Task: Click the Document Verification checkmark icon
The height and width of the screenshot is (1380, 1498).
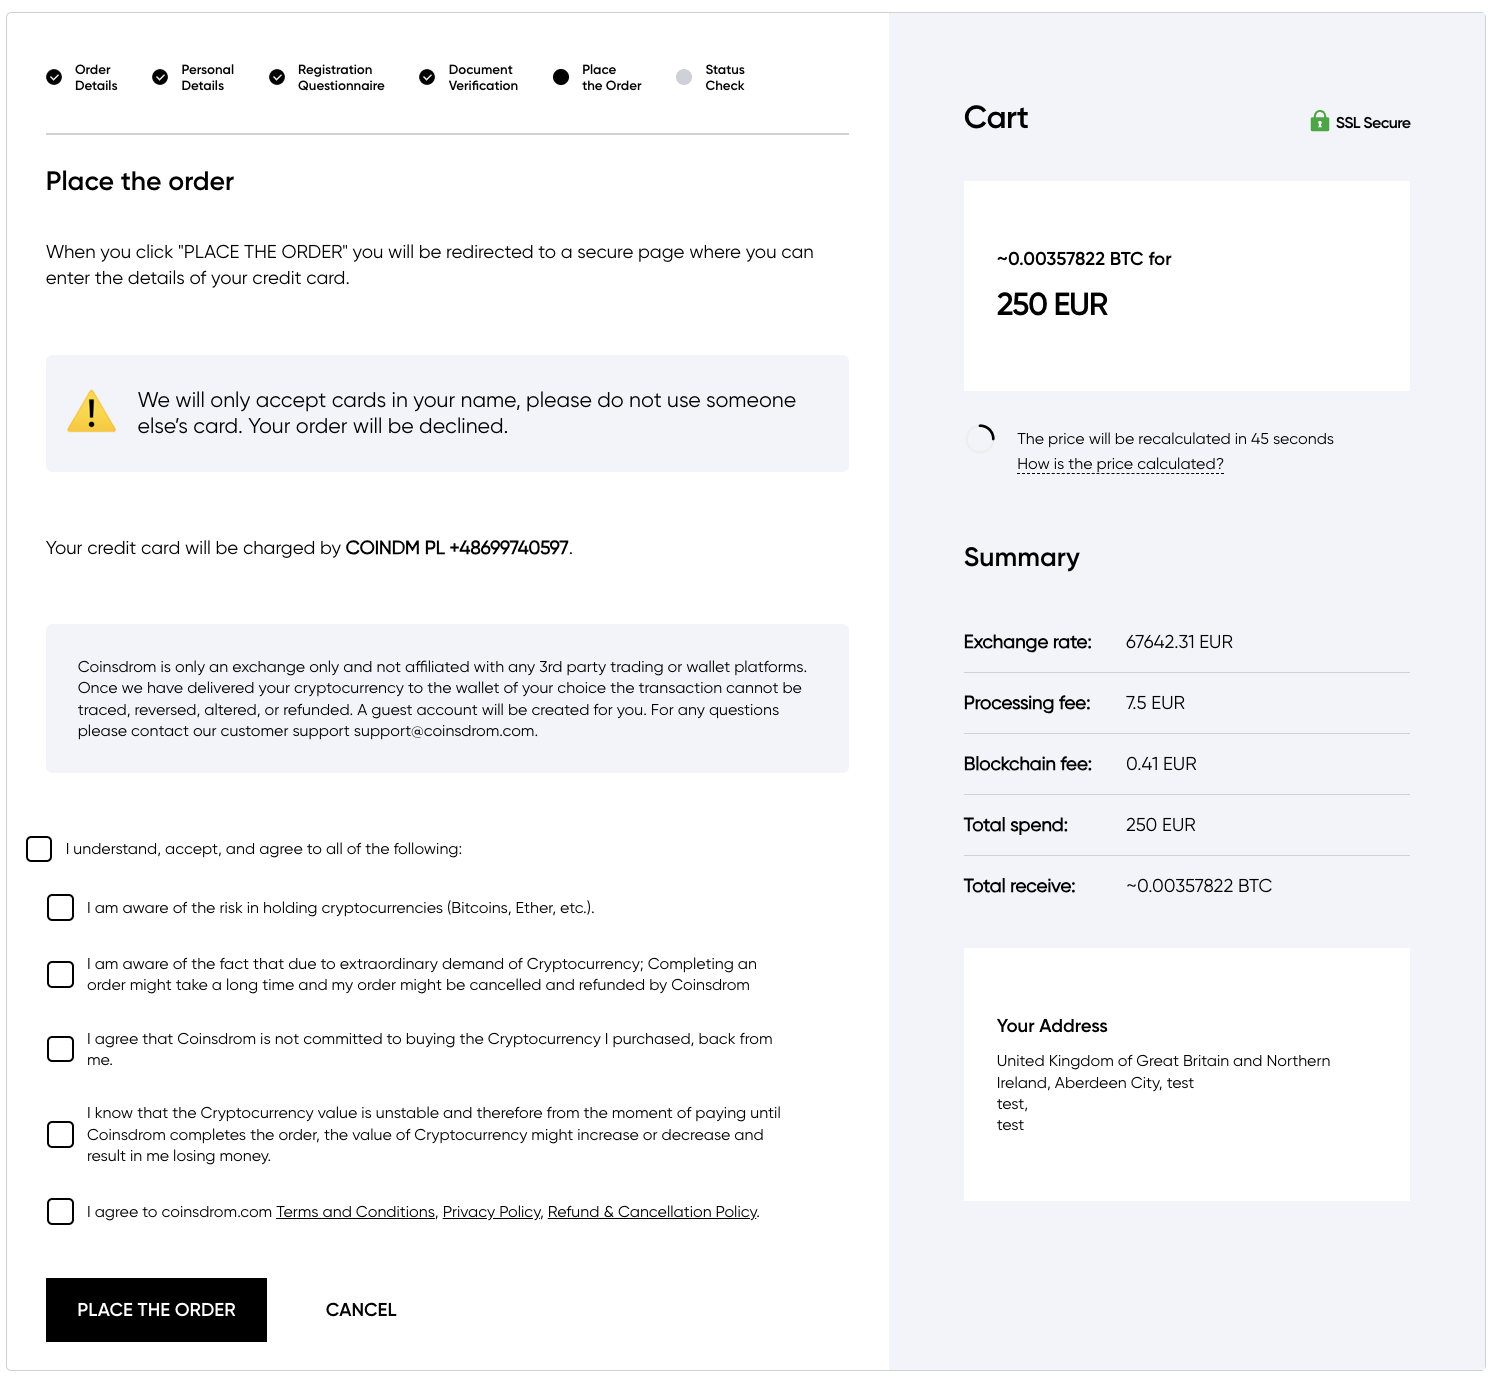Action: pyautogui.click(x=427, y=77)
